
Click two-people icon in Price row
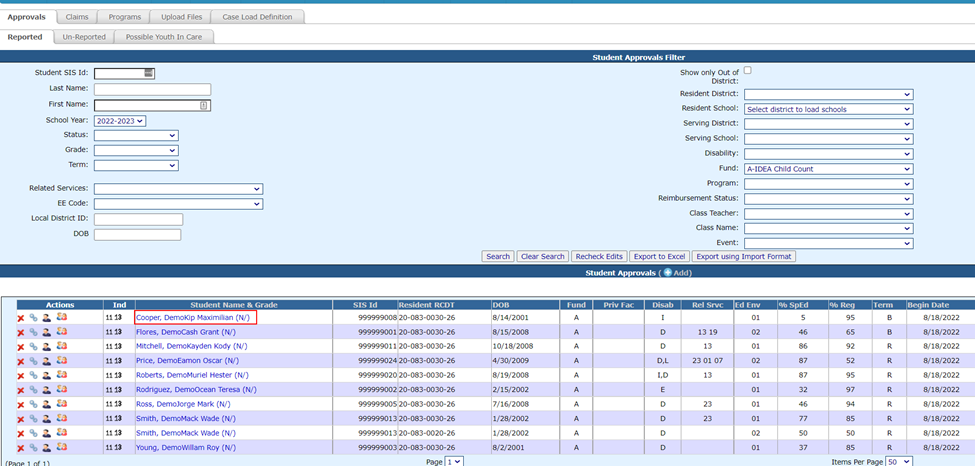[61, 360]
